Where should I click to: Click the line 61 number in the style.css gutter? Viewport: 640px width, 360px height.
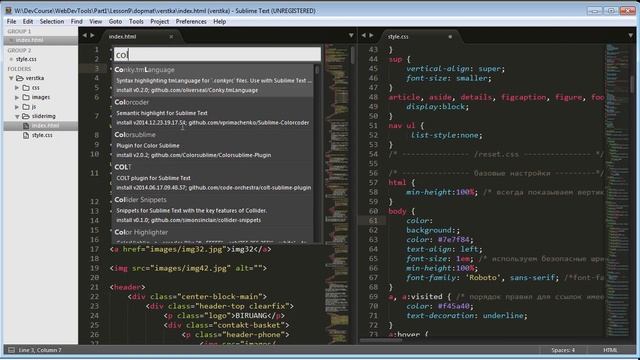click(373, 221)
